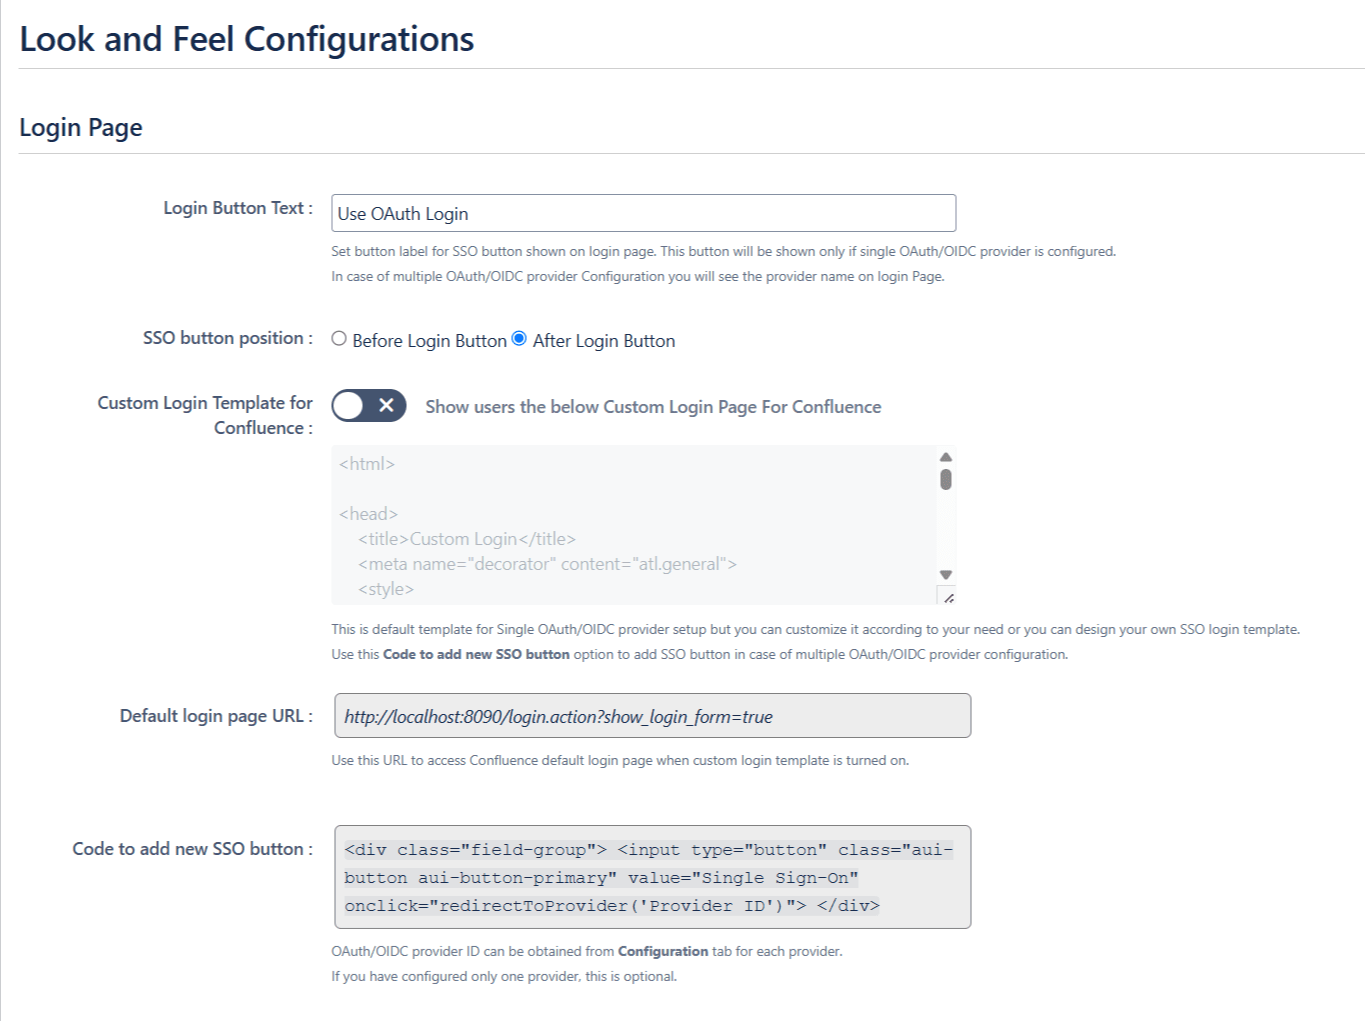Click the "Default login page URL :" label
The height and width of the screenshot is (1021, 1365).
point(216,716)
